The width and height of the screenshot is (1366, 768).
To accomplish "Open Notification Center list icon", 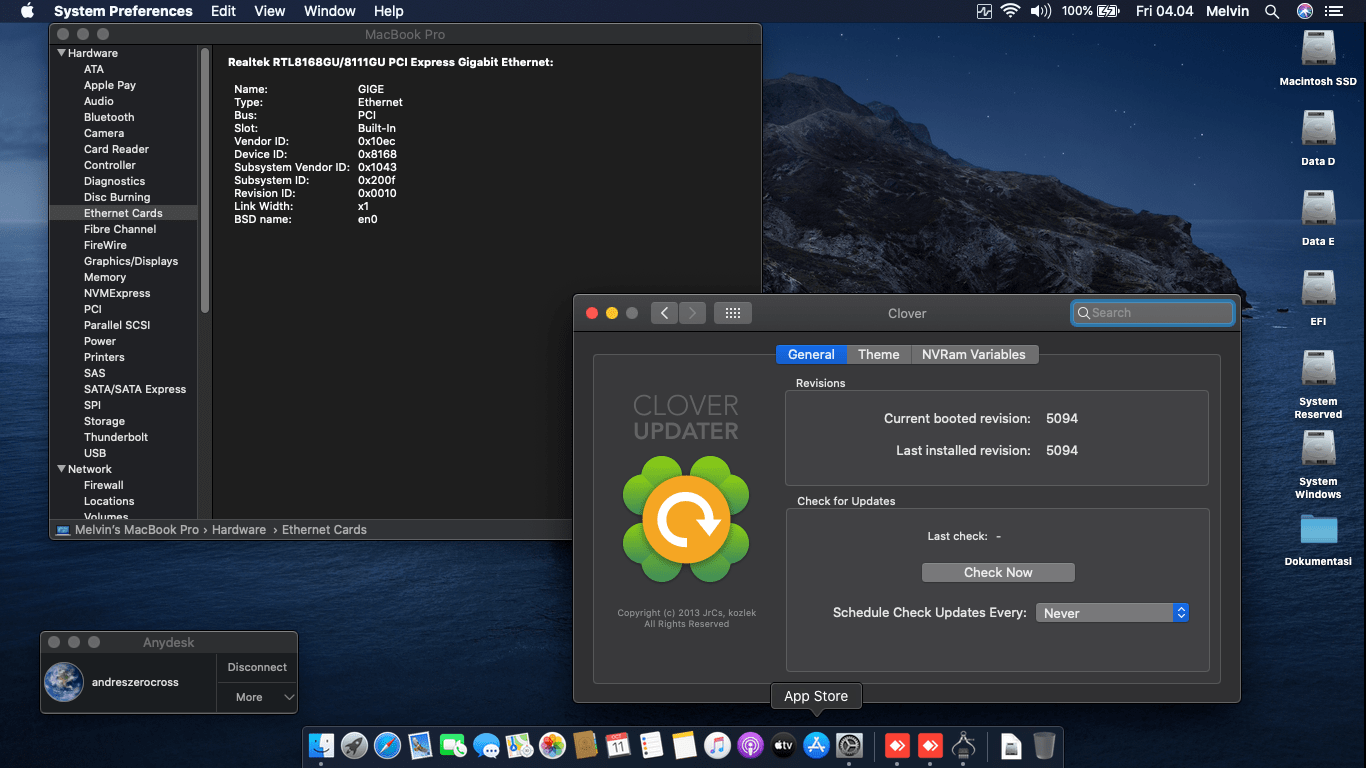I will (x=1334, y=11).
